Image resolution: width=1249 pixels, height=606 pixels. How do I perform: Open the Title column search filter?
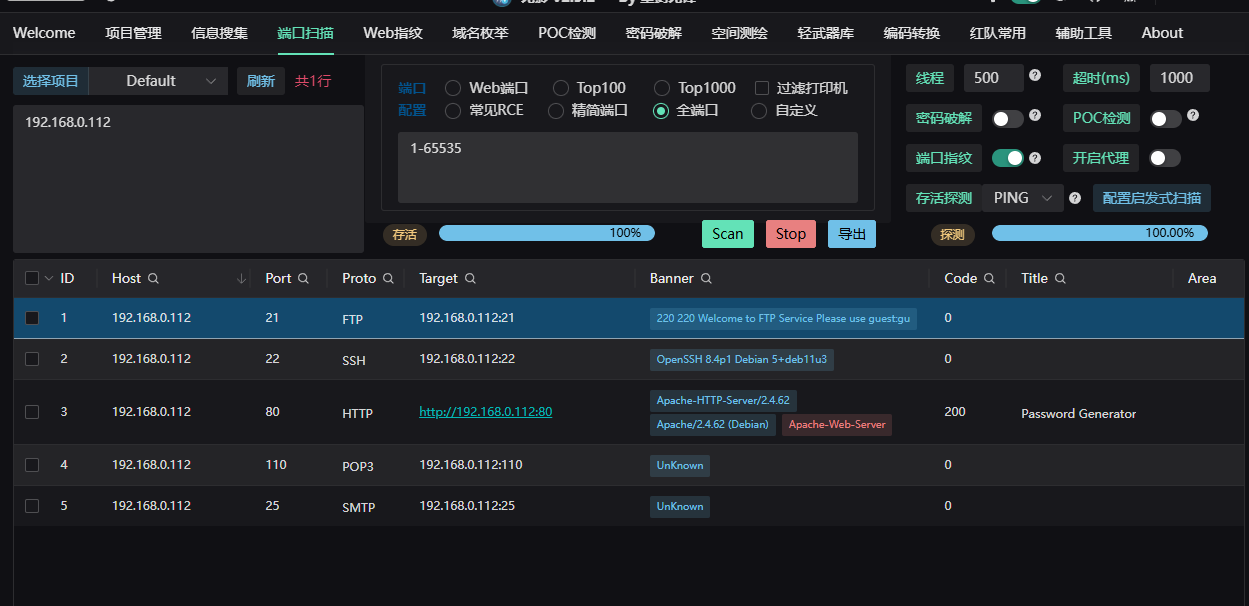click(1060, 279)
